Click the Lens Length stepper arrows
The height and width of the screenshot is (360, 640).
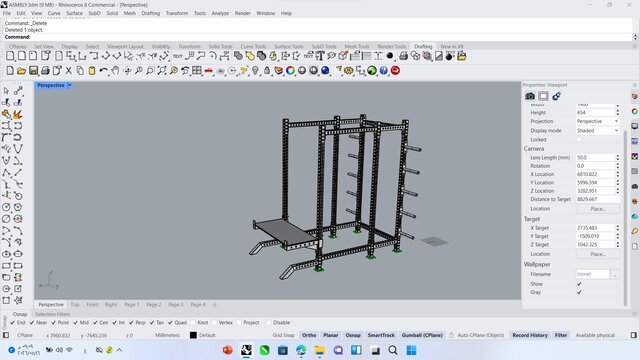pos(618,157)
